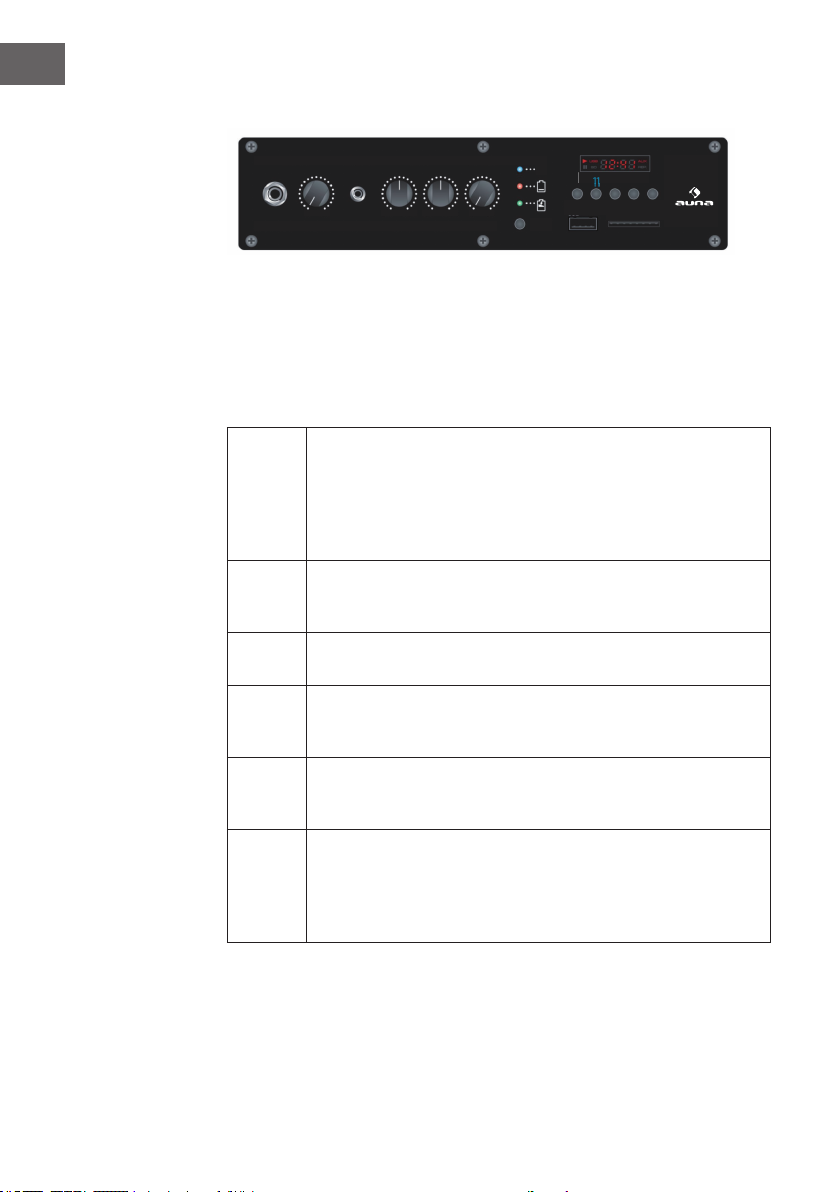Click the middle of the three grouped knobs
The image size is (840, 1192).
(x=440, y=194)
